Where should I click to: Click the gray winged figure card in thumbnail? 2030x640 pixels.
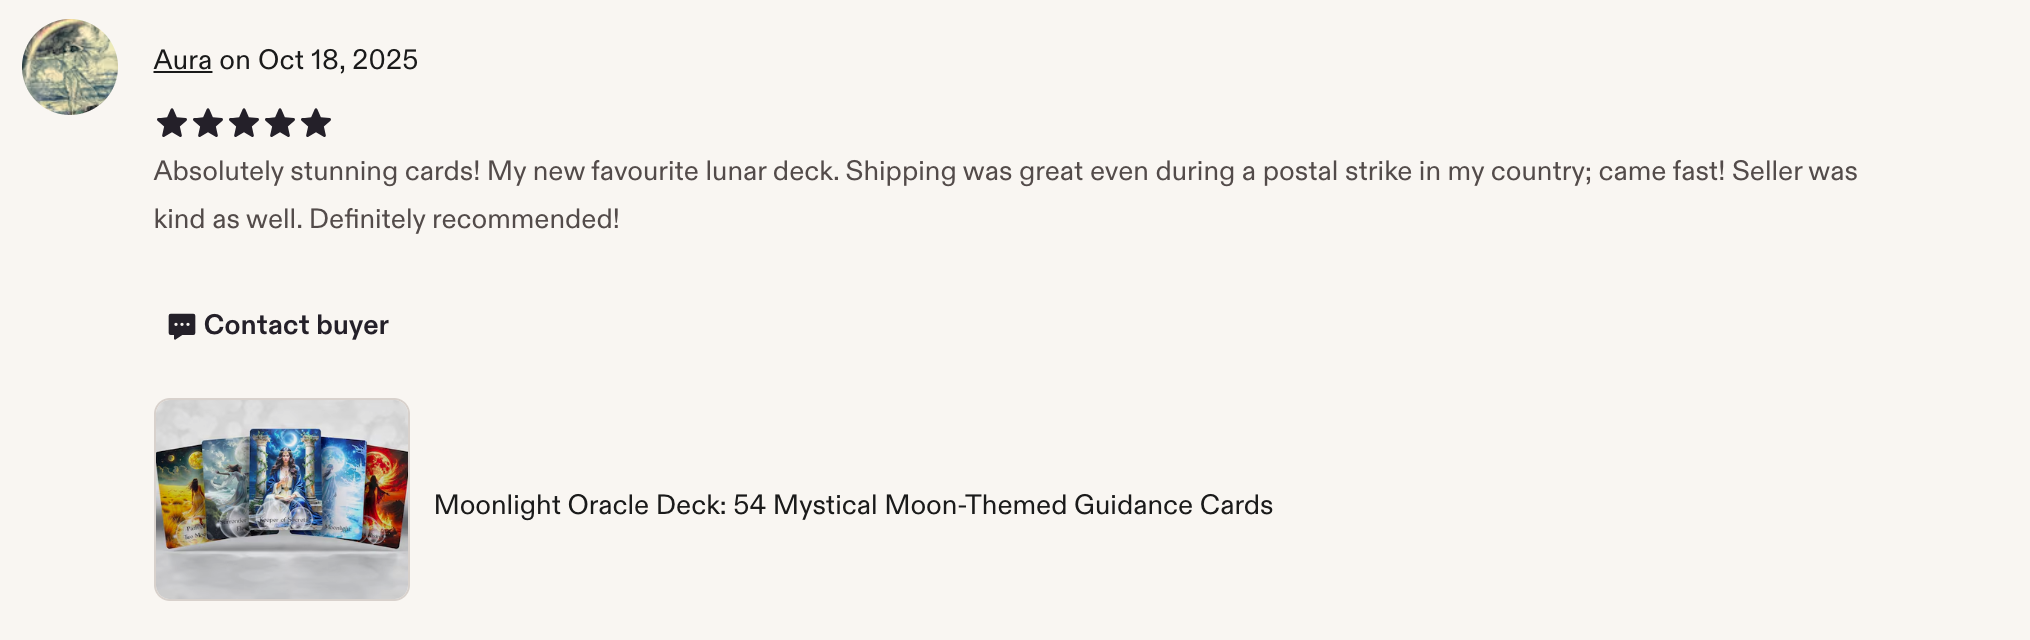pos(226,487)
